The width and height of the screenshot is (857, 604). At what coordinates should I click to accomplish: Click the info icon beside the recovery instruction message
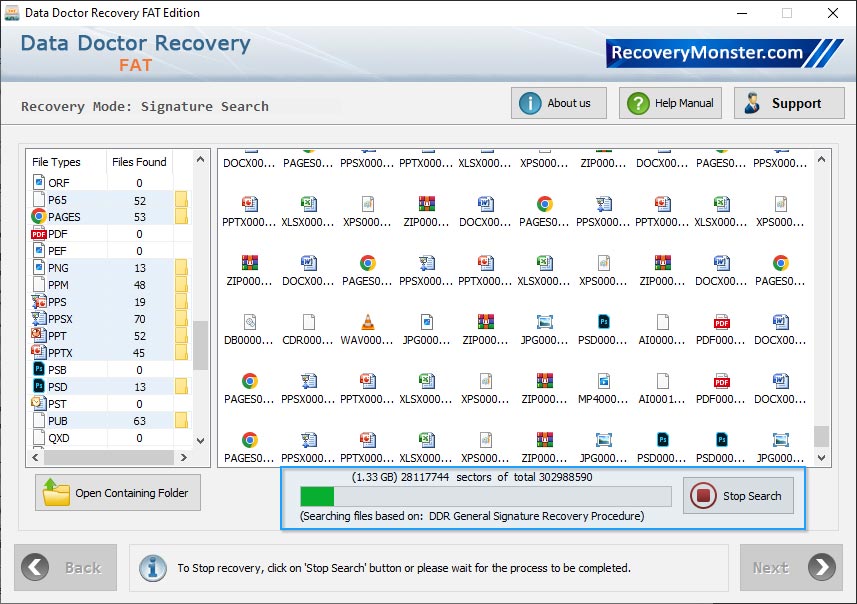(x=152, y=567)
